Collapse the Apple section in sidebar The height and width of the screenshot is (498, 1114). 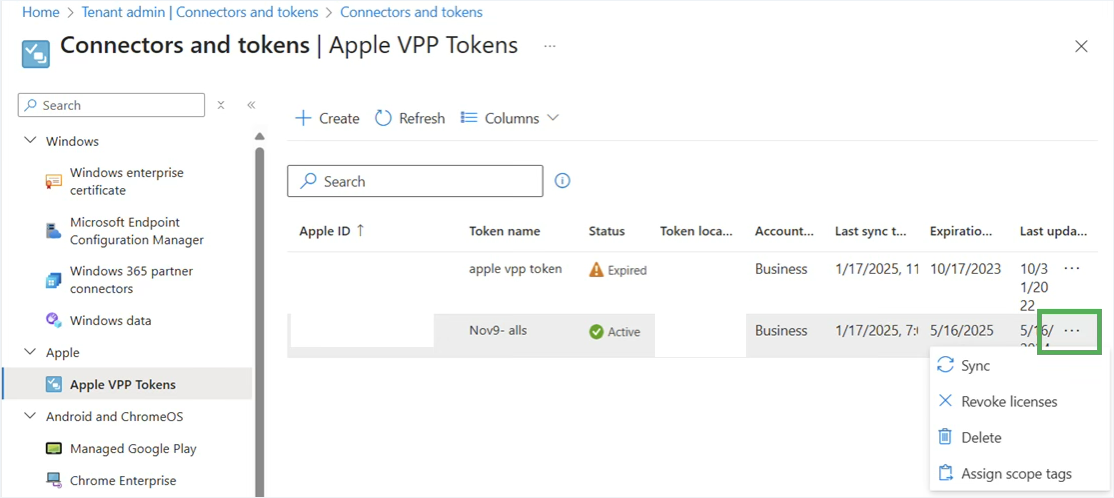[30, 353]
